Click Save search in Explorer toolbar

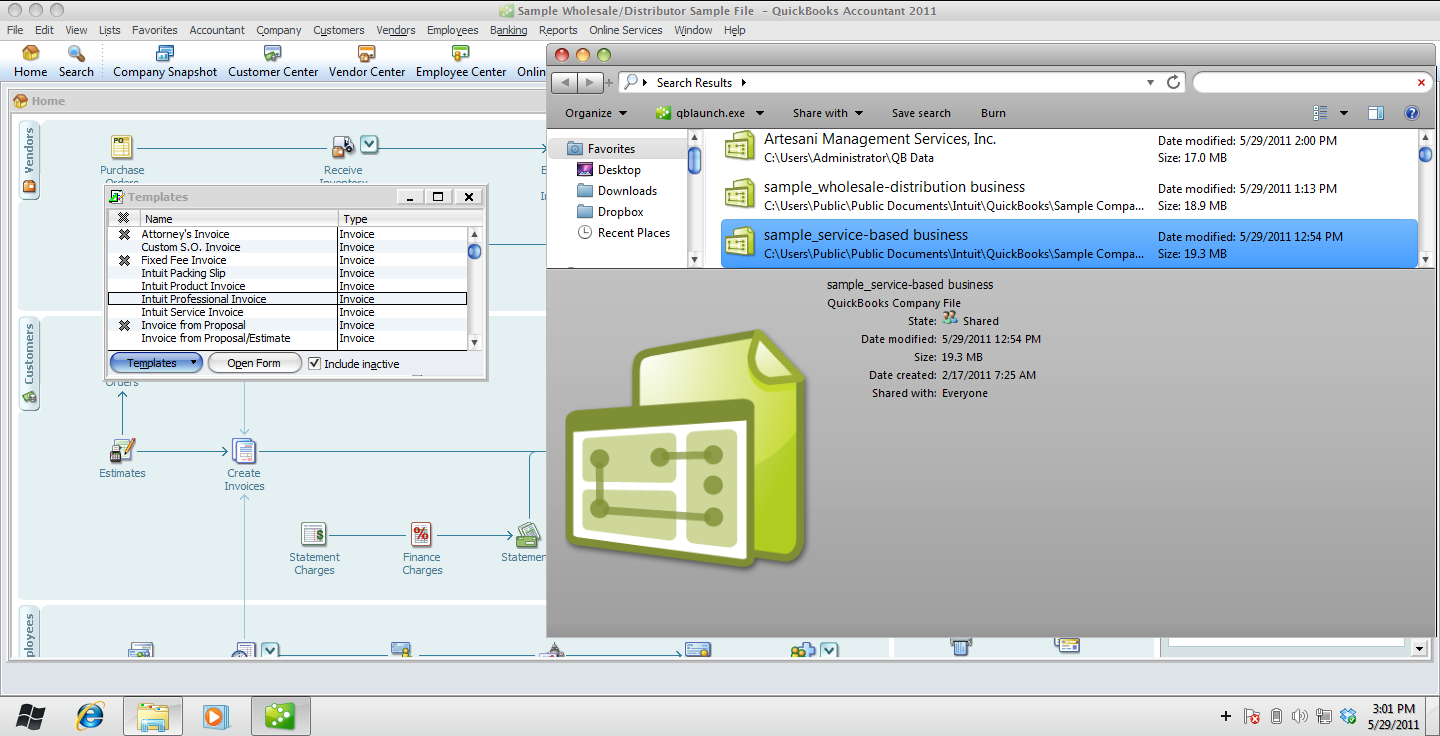click(921, 113)
